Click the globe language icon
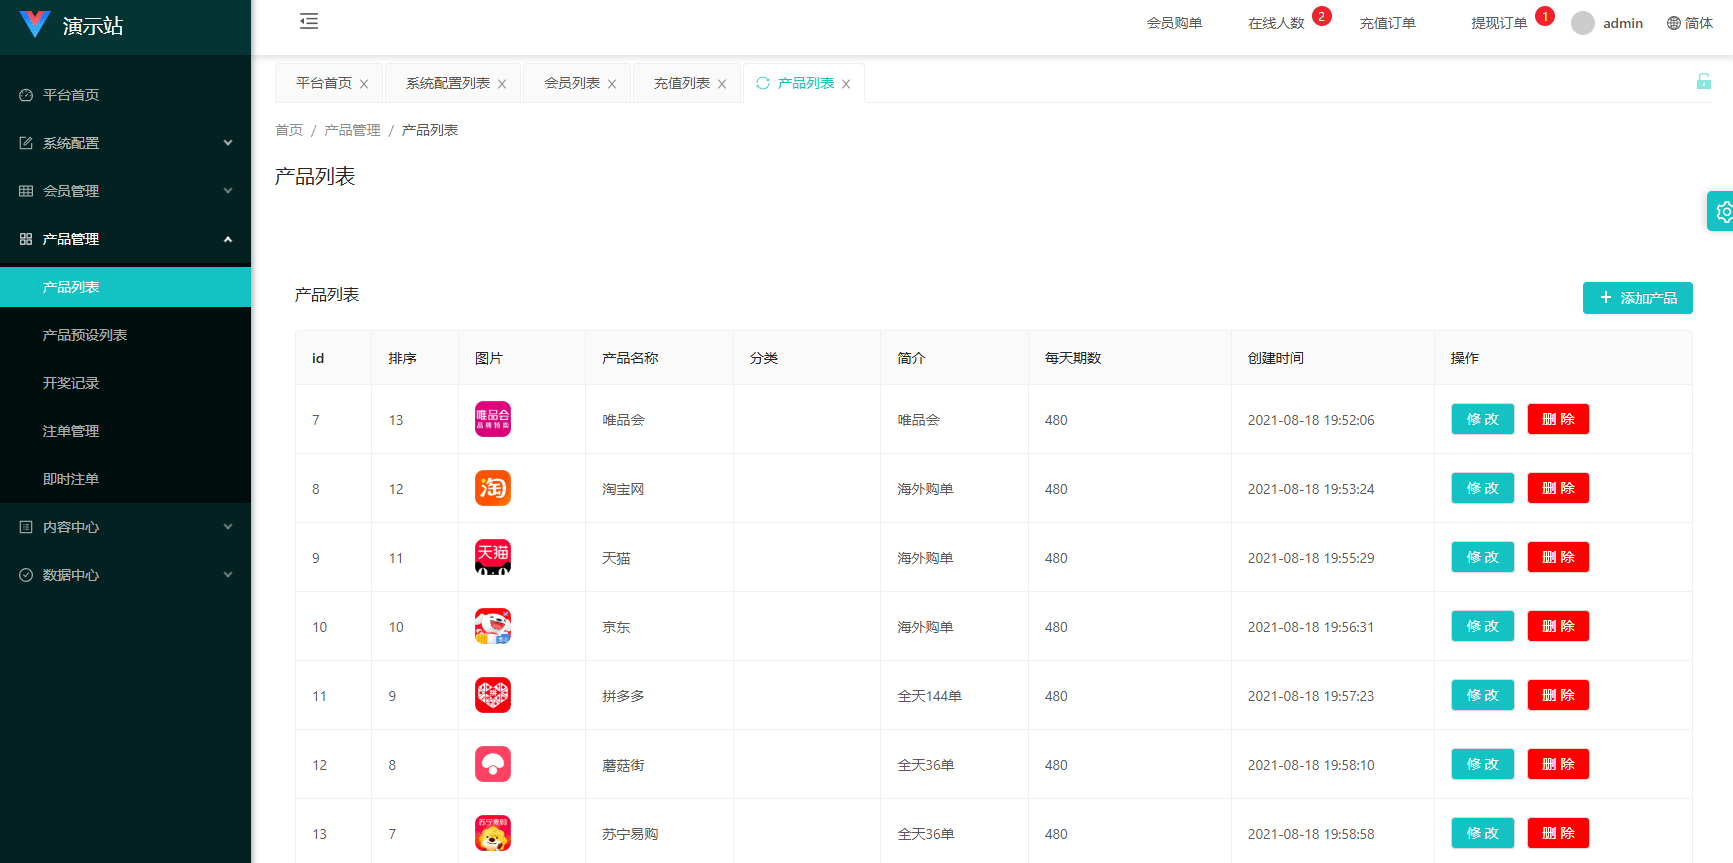Image resolution: width=1733 pixels, height=863 pixels. coord(1673,23)
